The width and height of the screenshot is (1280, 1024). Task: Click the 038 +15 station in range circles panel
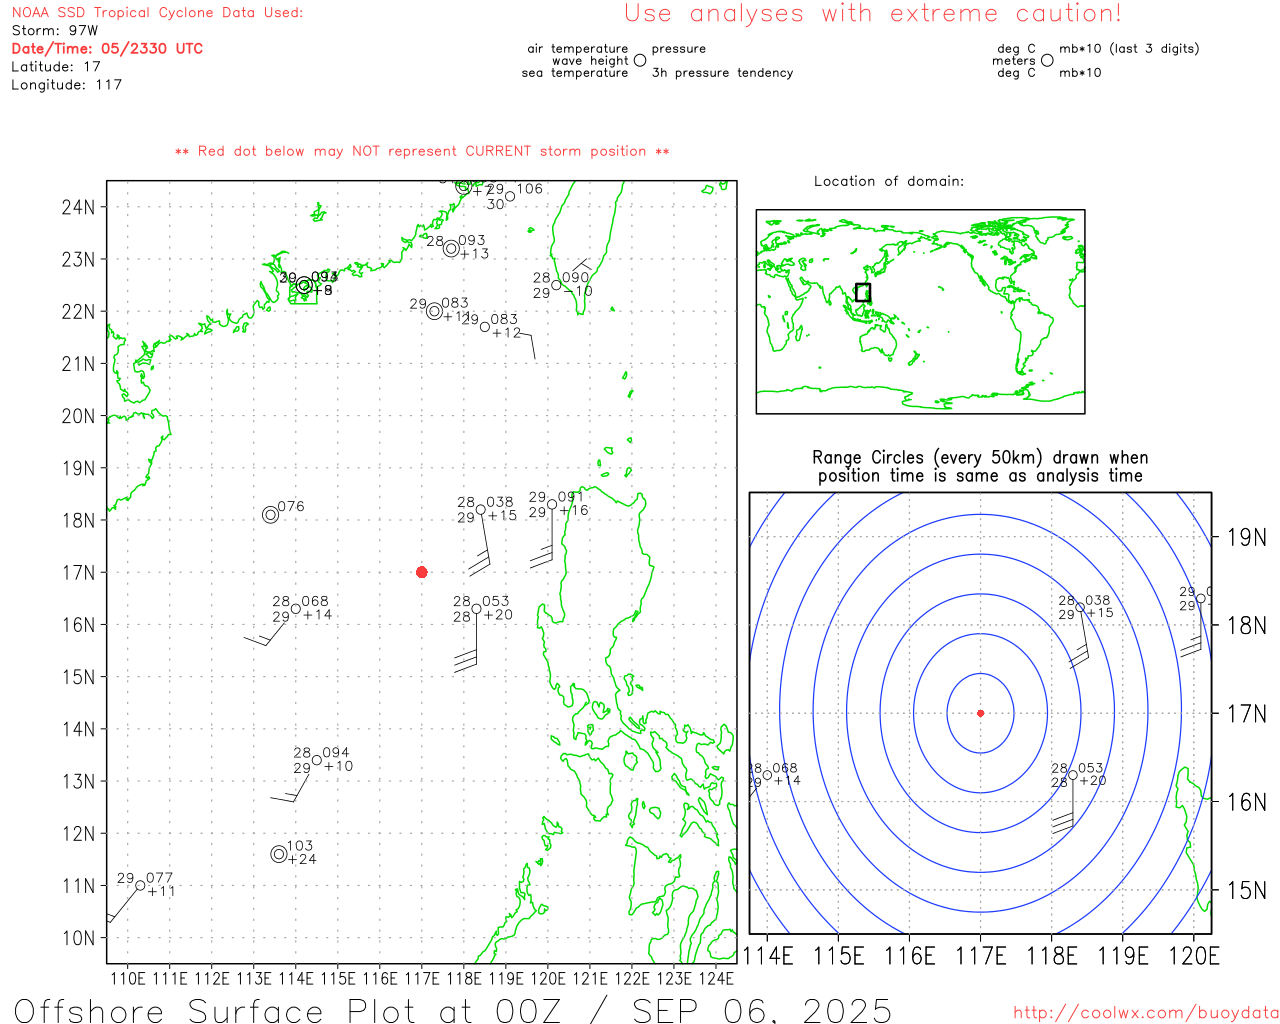(x=1080, y=607)
